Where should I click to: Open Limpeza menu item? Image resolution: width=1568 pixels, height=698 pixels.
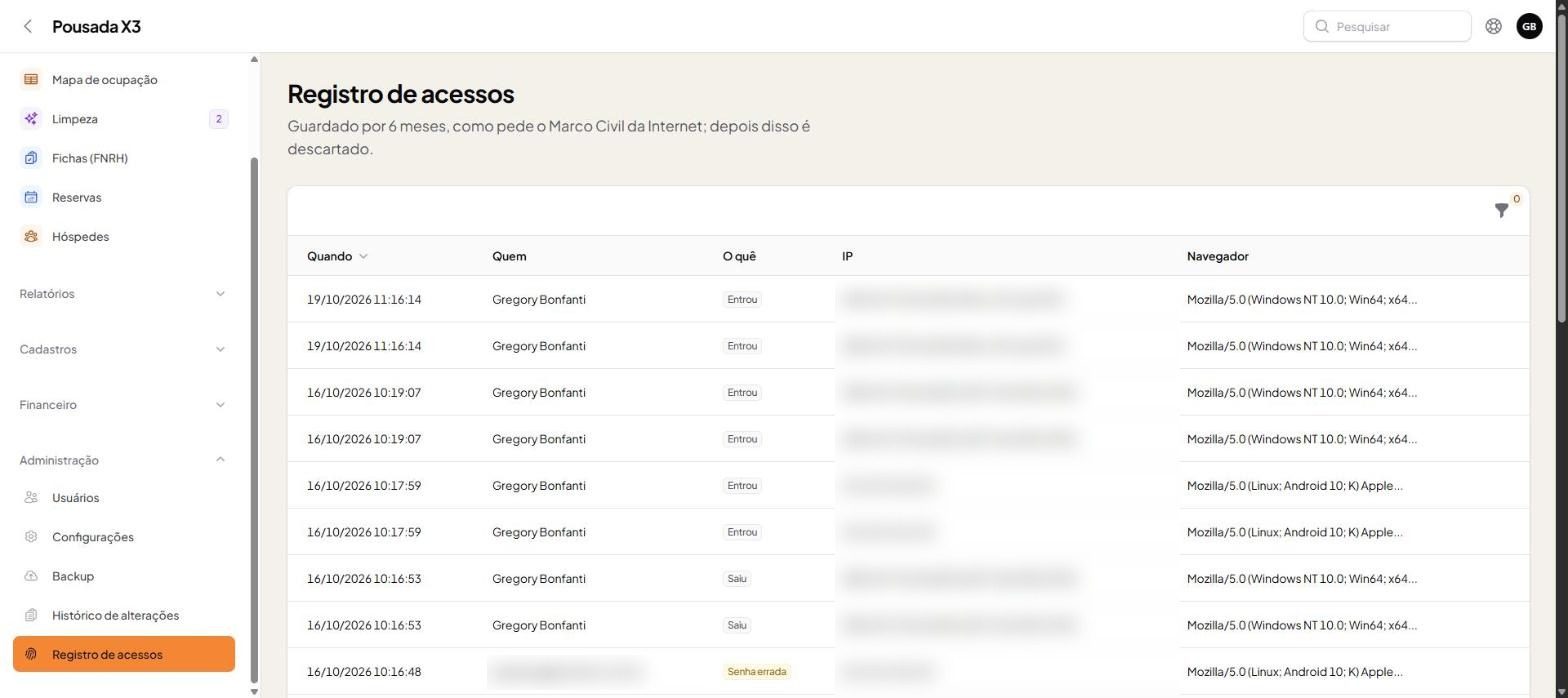(124, 119)
